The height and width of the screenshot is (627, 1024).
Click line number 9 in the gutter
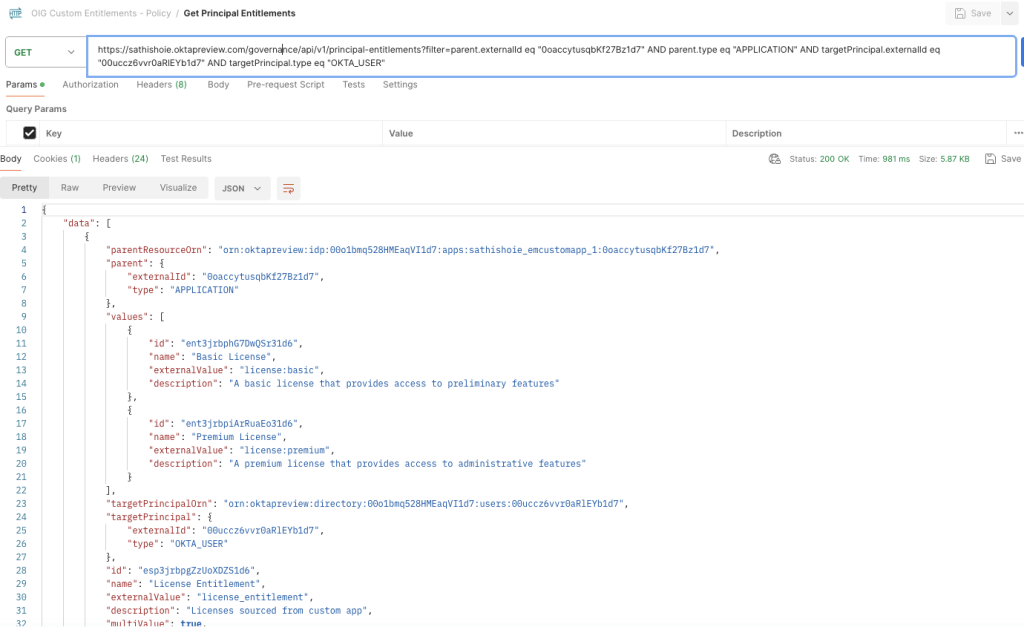pyautogui.click(x=24, y=317)
